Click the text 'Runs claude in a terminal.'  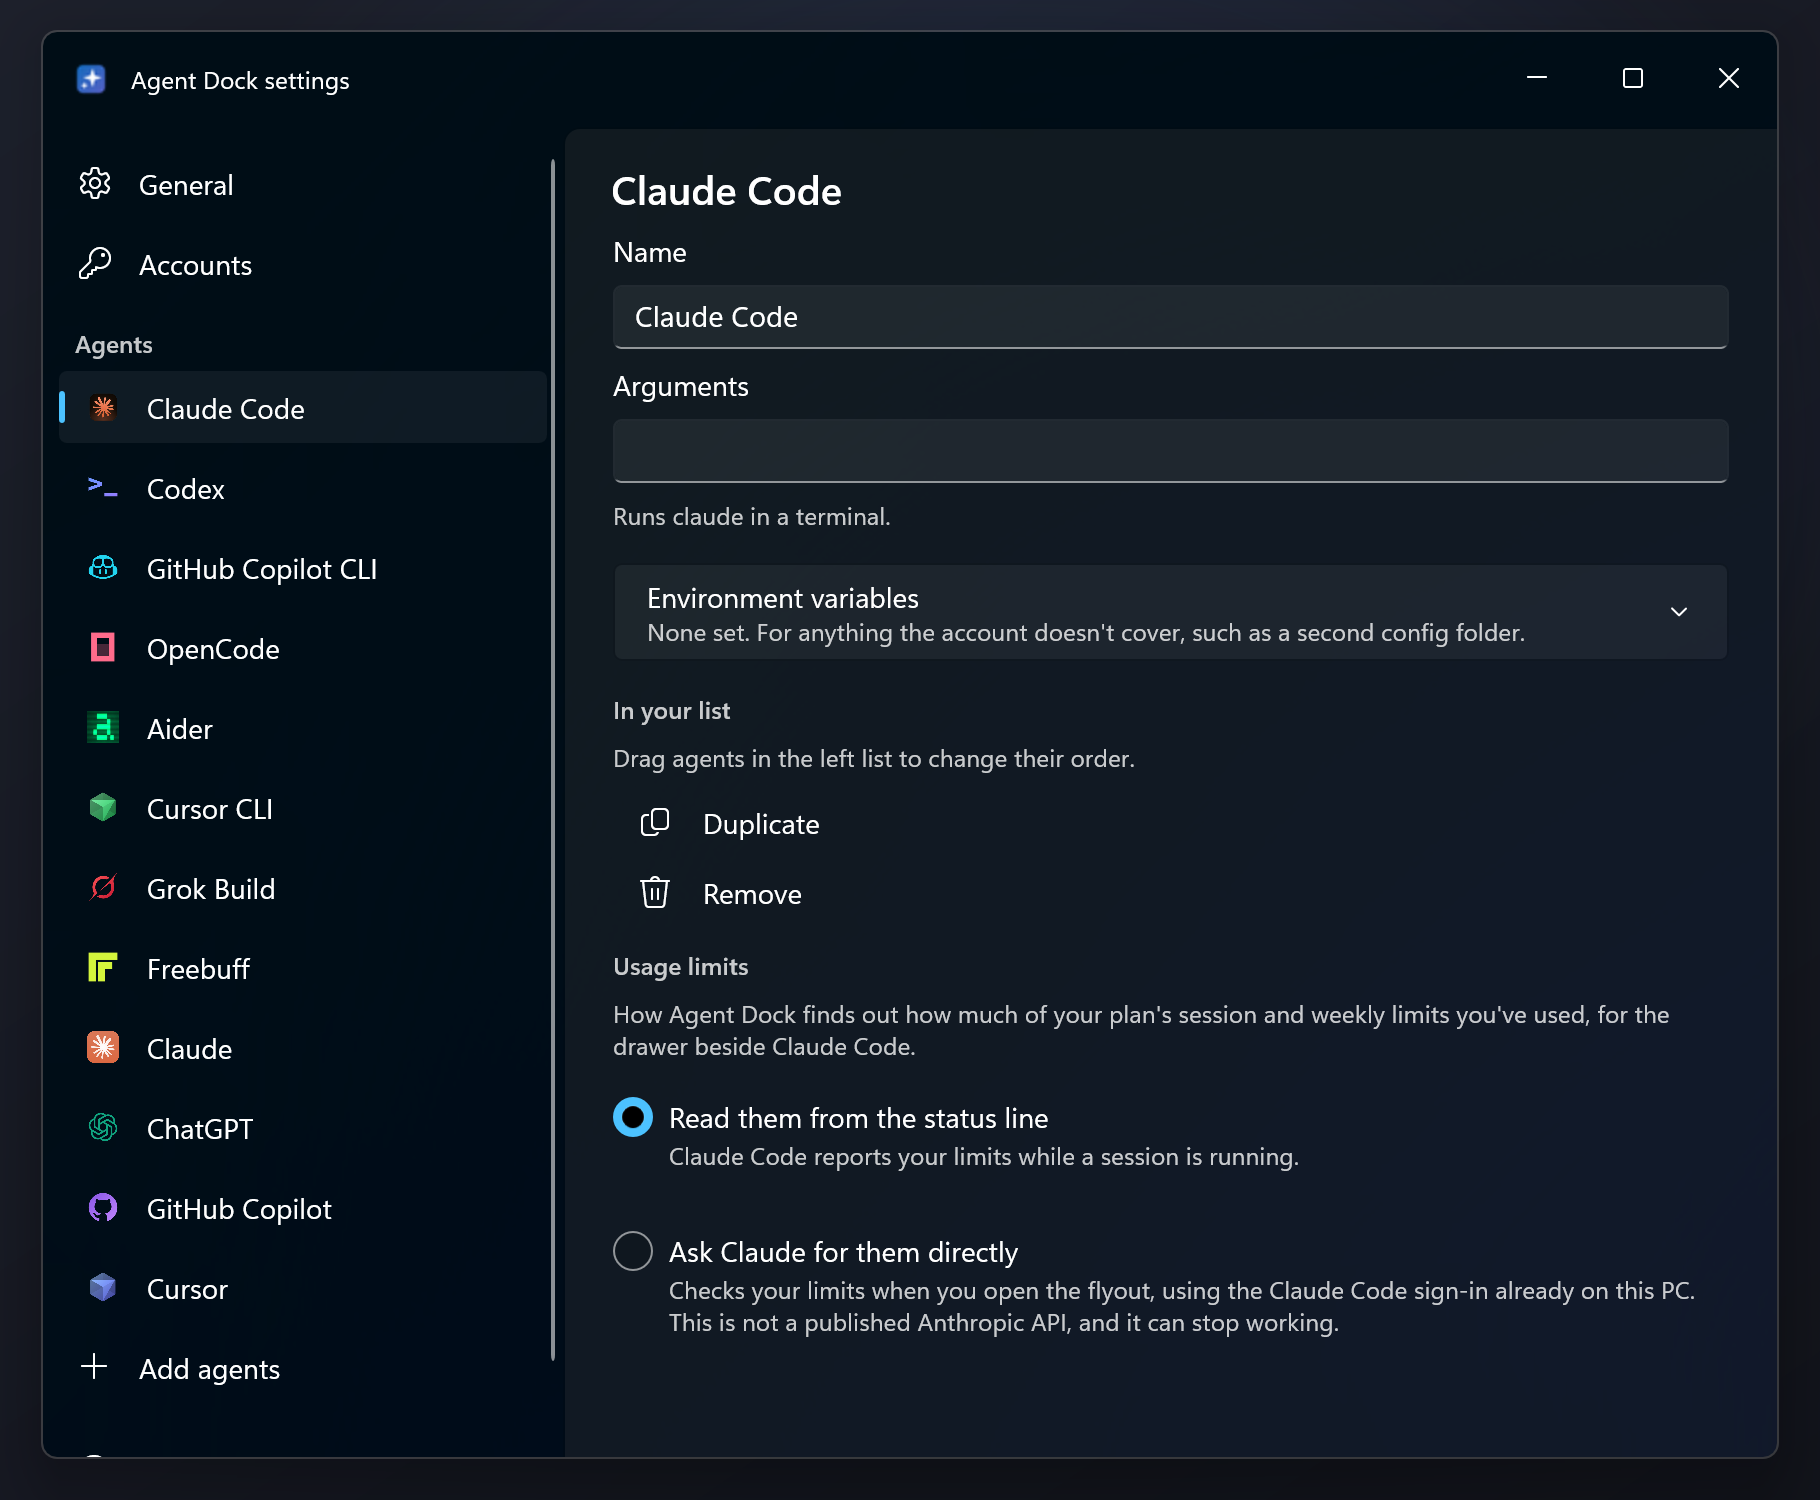click(x=751, y=517)
